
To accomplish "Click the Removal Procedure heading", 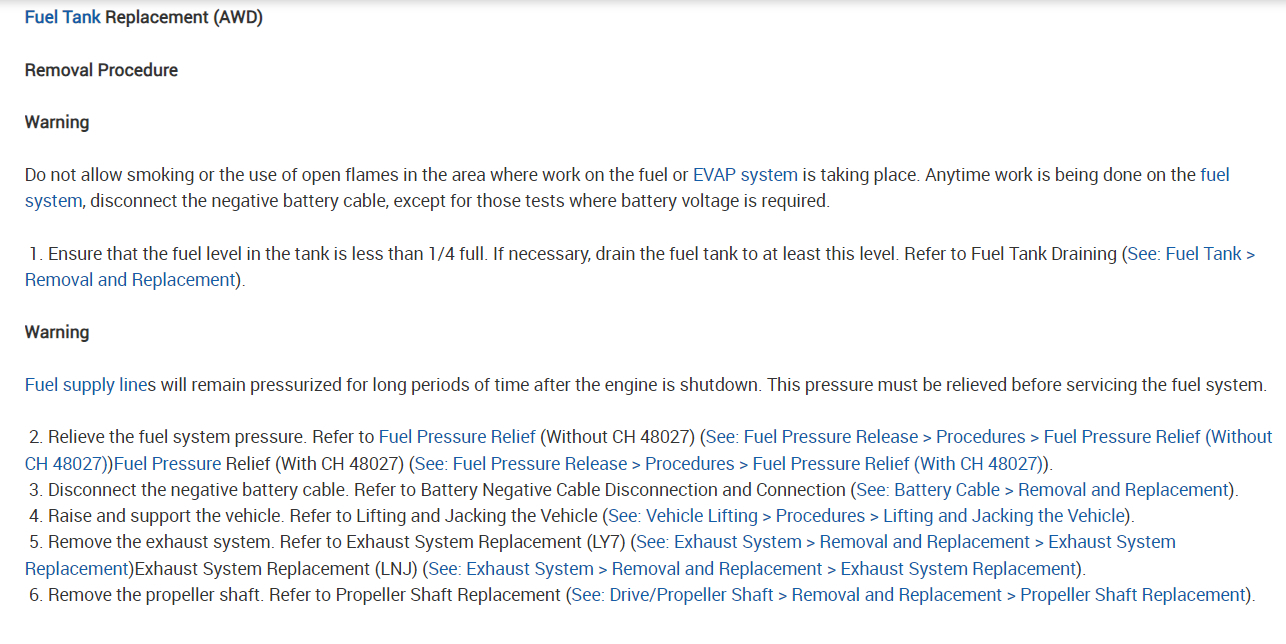I will coord(101,70).
